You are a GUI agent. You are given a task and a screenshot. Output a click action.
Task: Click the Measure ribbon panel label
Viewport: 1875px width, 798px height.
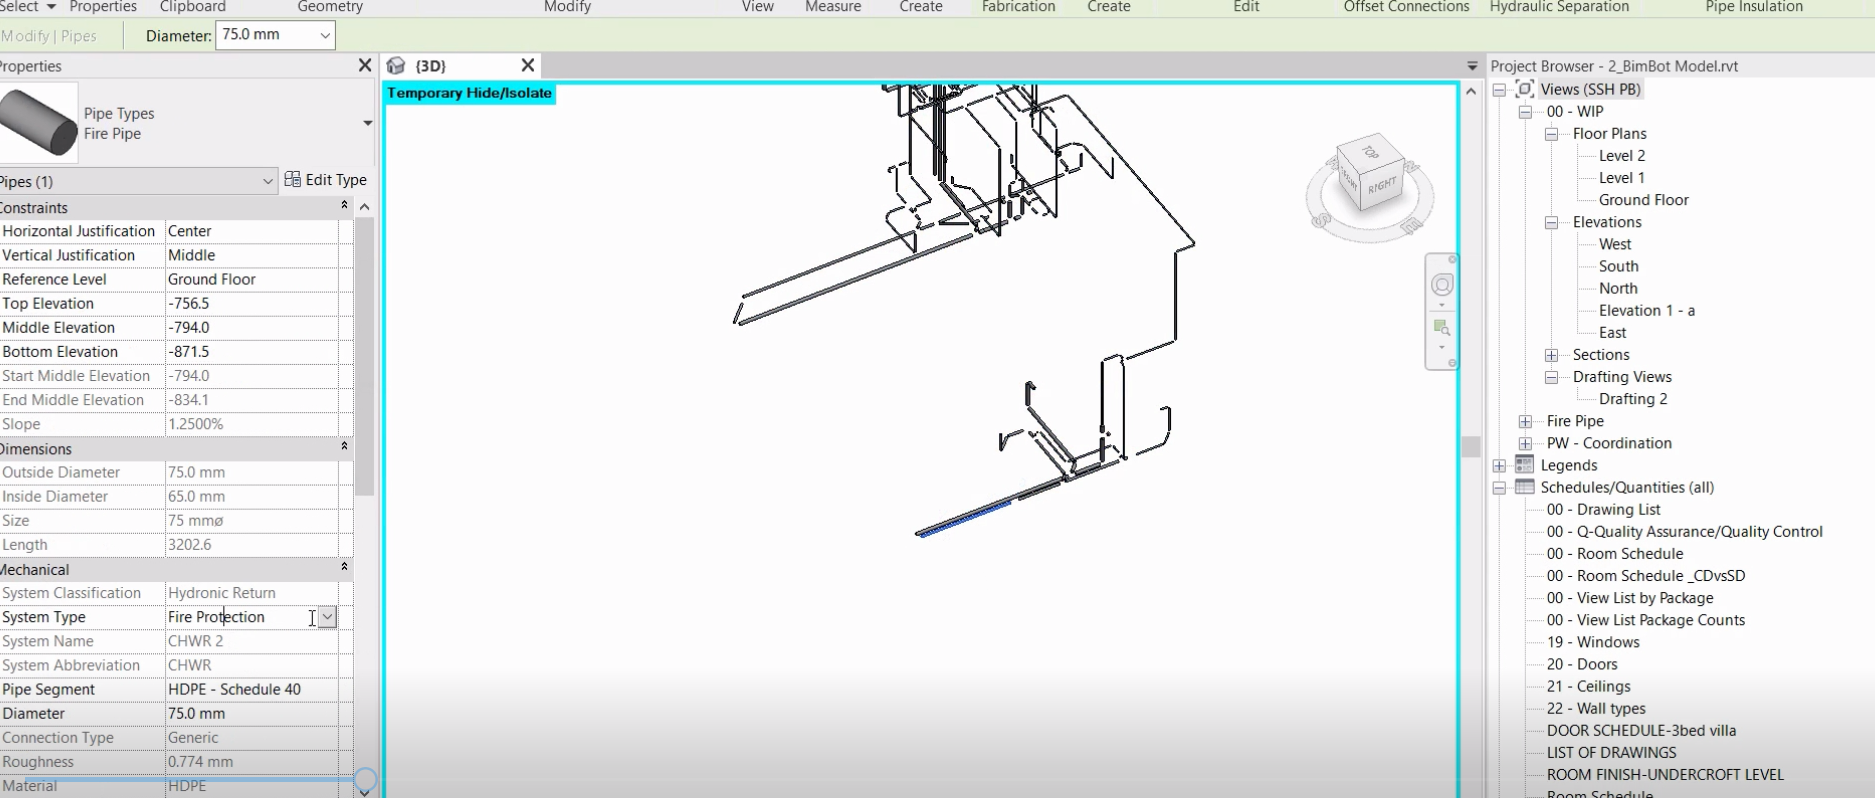click(833, 7)
